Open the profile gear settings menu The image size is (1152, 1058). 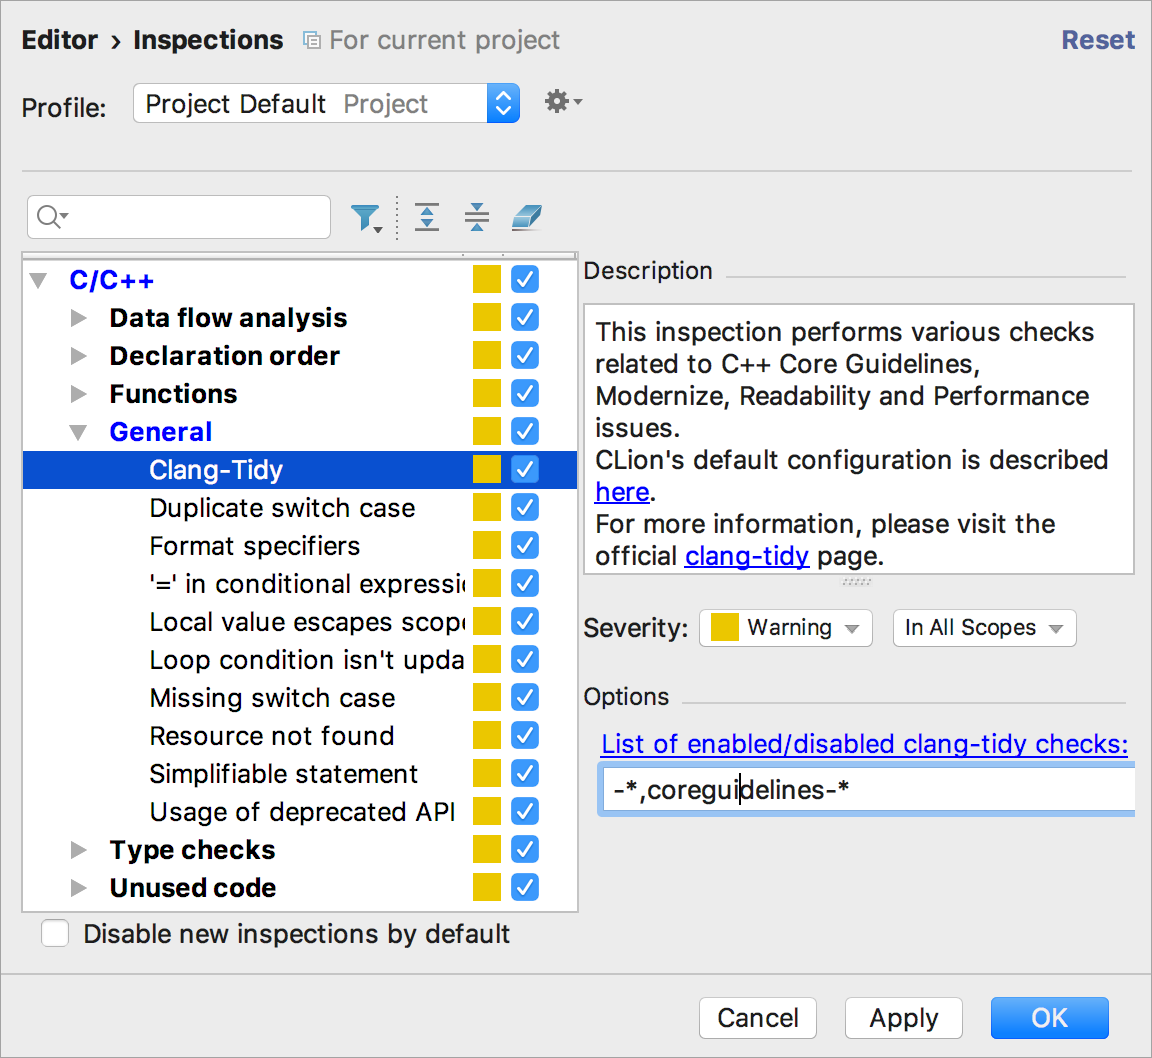point(562,102)
